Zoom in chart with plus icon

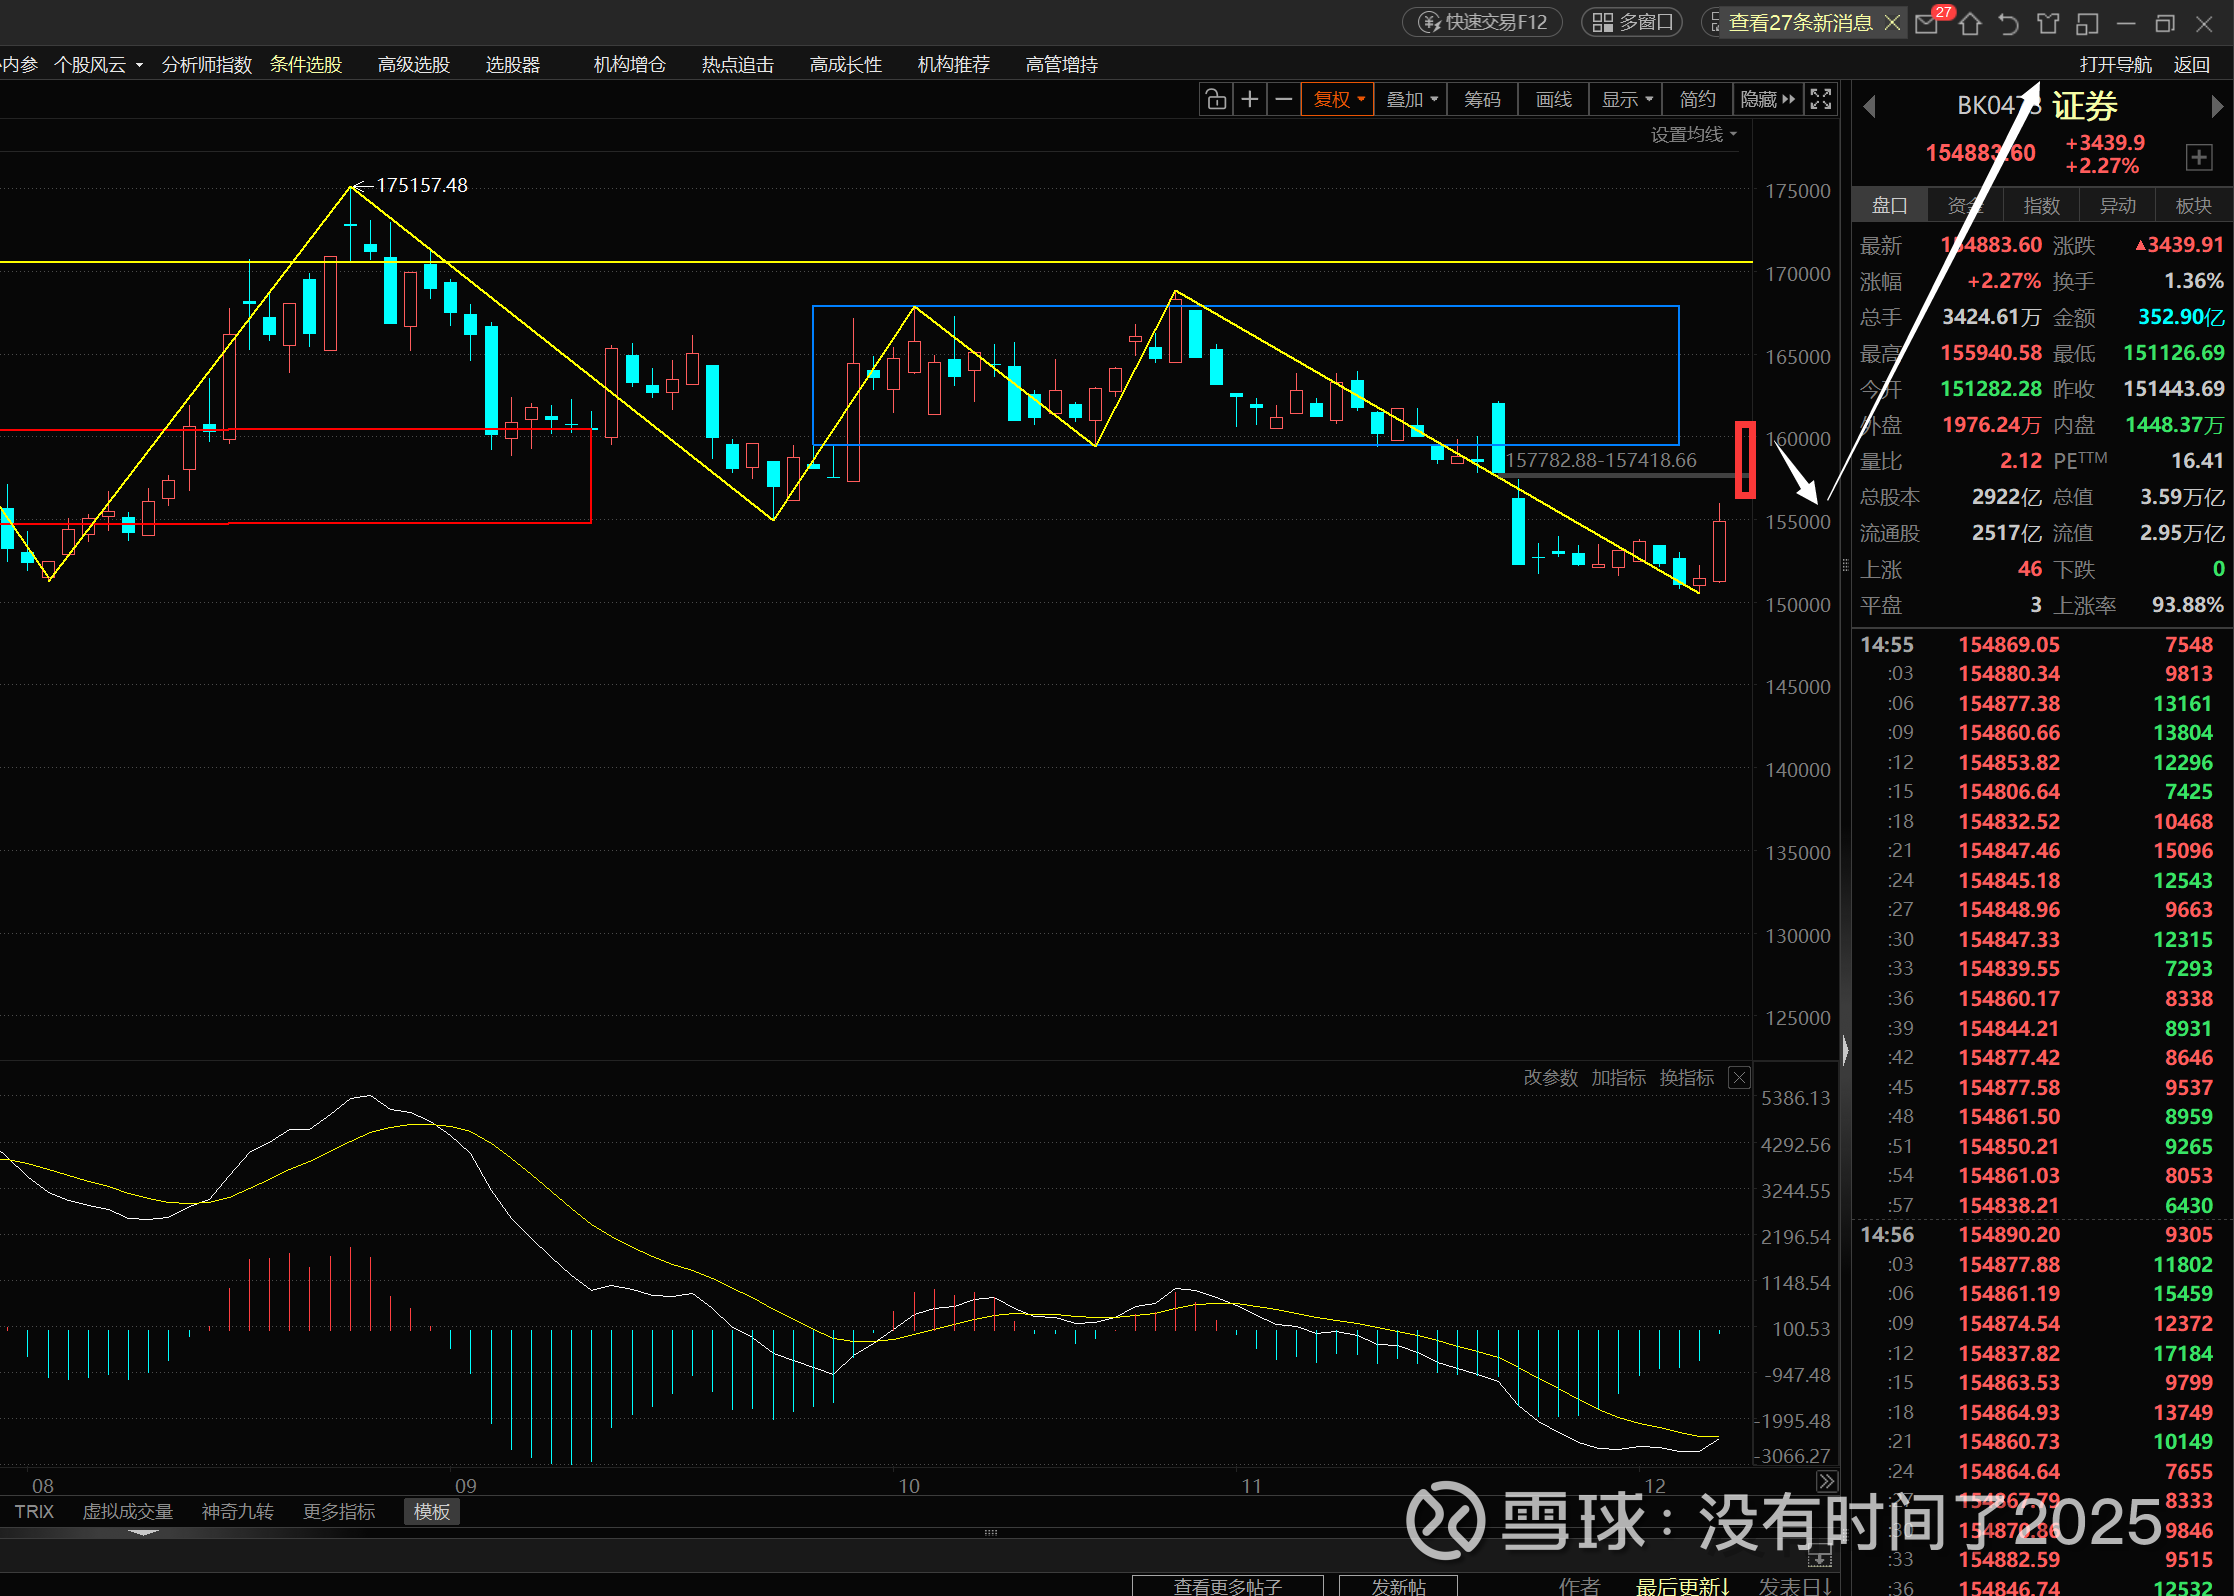pyautogui.click(x=1250, y=99)
